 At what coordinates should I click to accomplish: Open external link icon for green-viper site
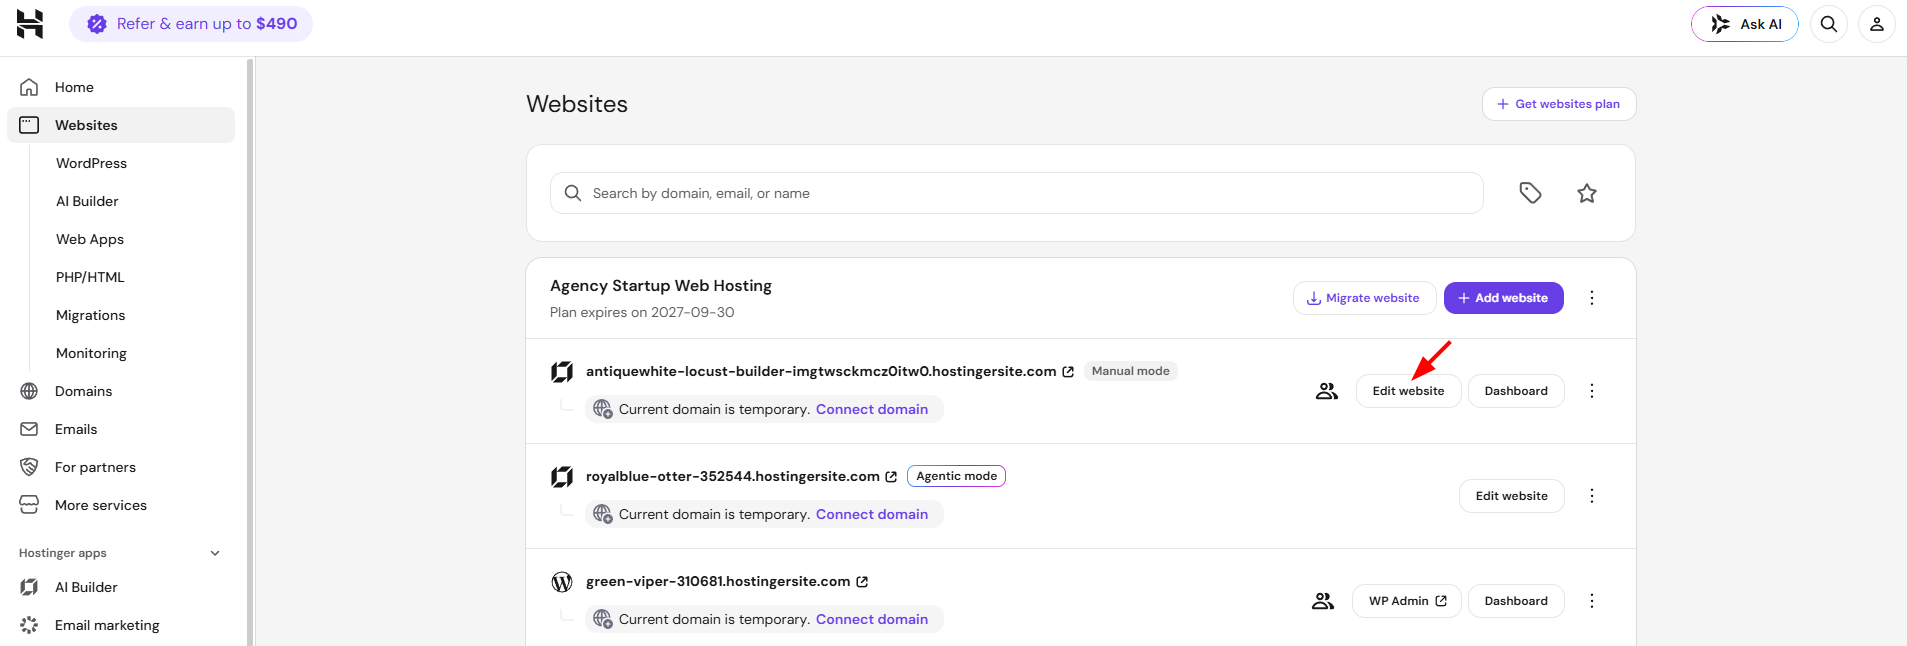[x=862, y=582]
